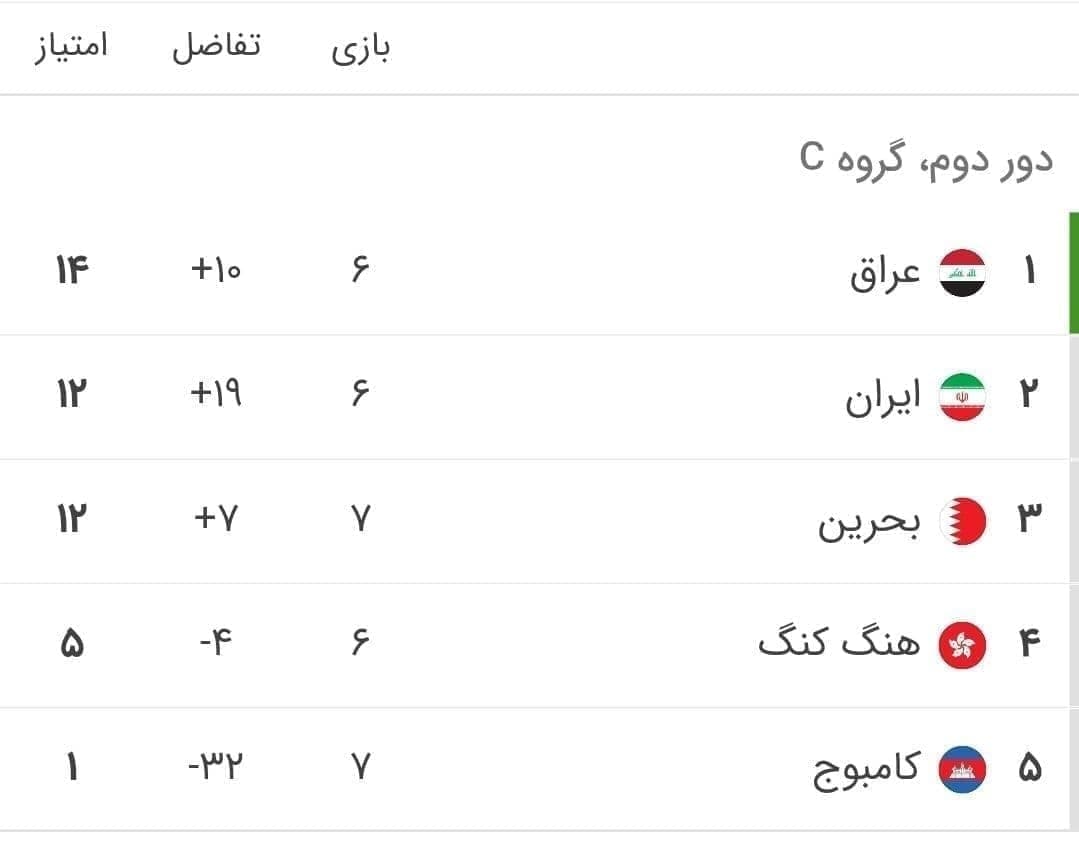Viewport: 1079px width, 847px height.
Task: Click Iran's +19 goal difference value
Action: click(216, 396)
